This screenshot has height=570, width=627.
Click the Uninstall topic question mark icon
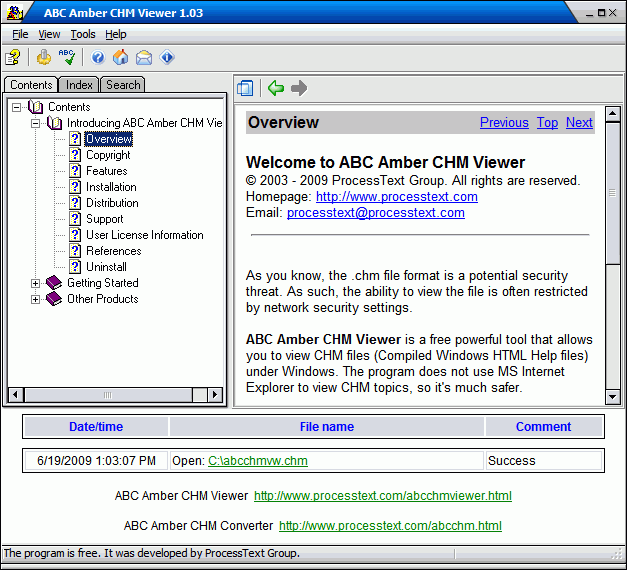75,267
